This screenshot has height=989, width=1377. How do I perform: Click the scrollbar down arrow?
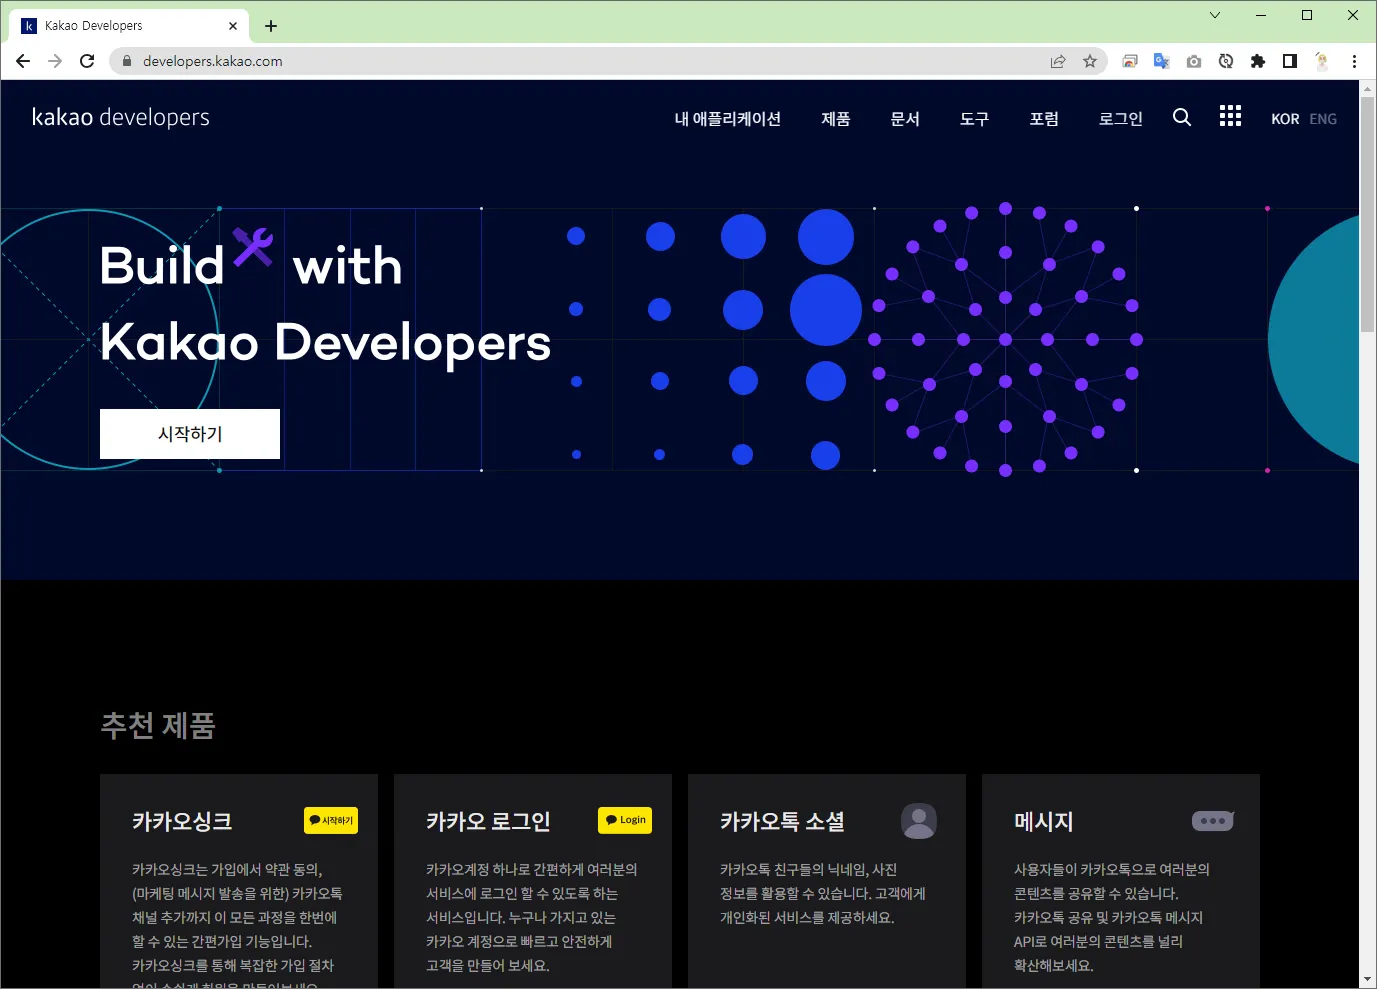tap(1368, 980)
